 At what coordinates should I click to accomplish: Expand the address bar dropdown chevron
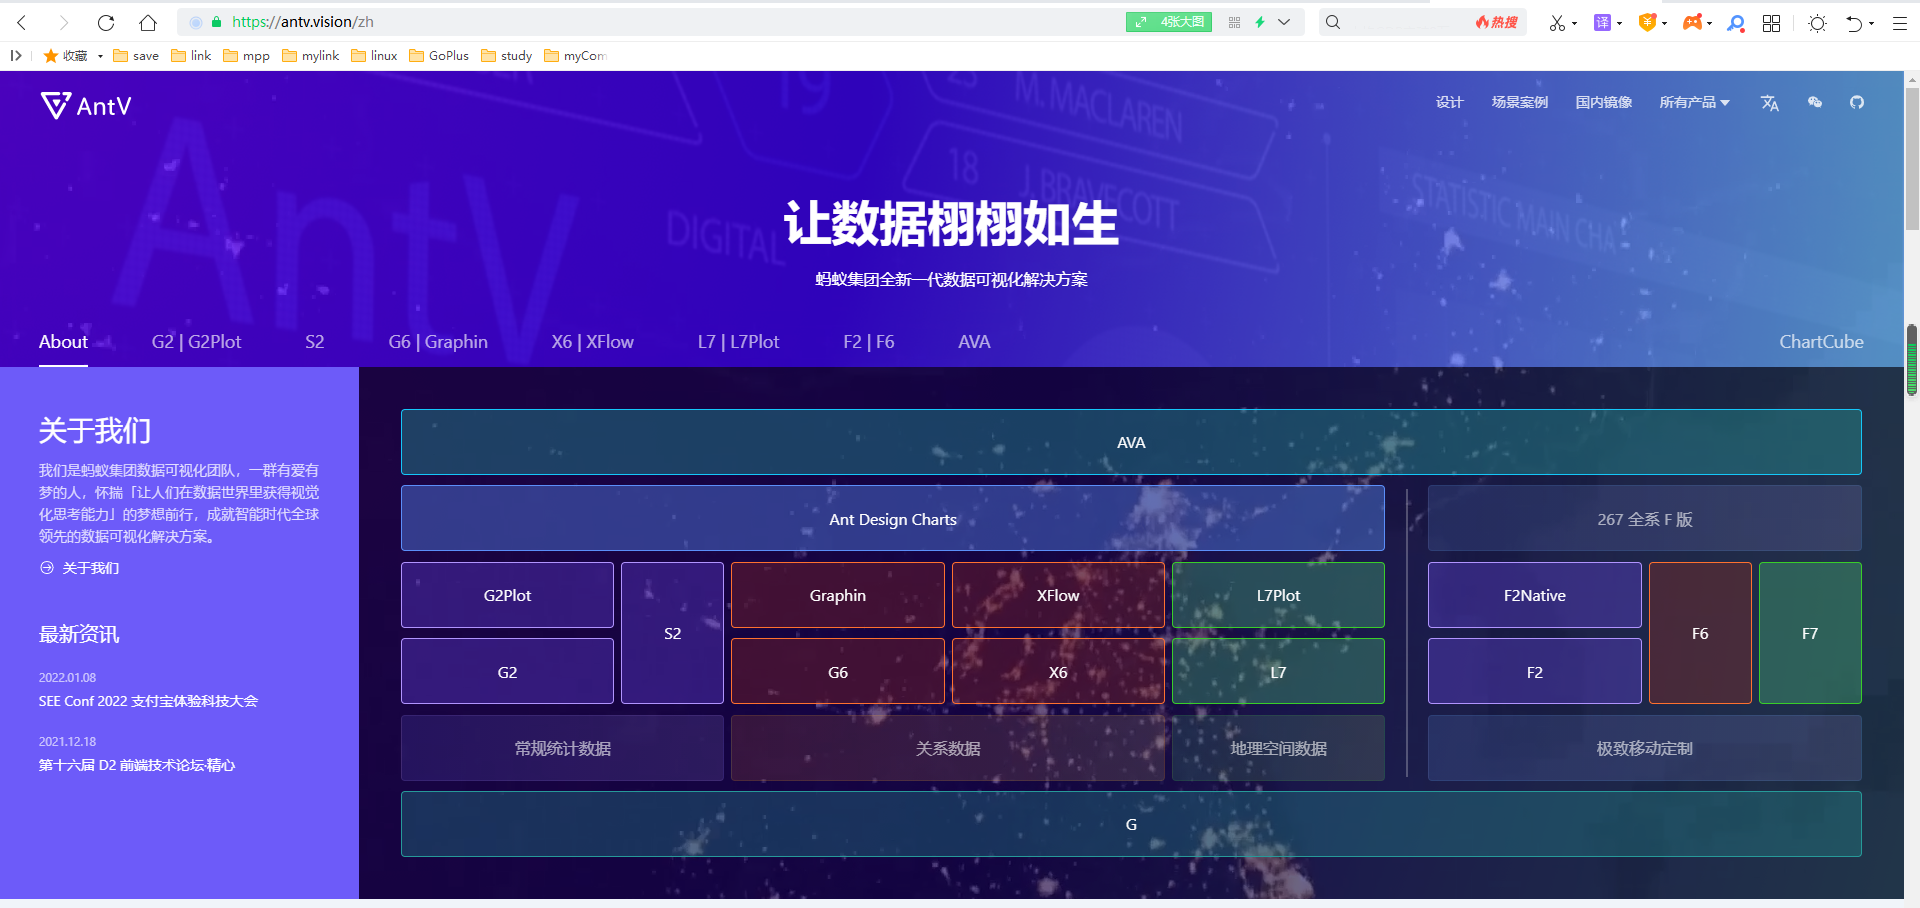click(1284, 22)
